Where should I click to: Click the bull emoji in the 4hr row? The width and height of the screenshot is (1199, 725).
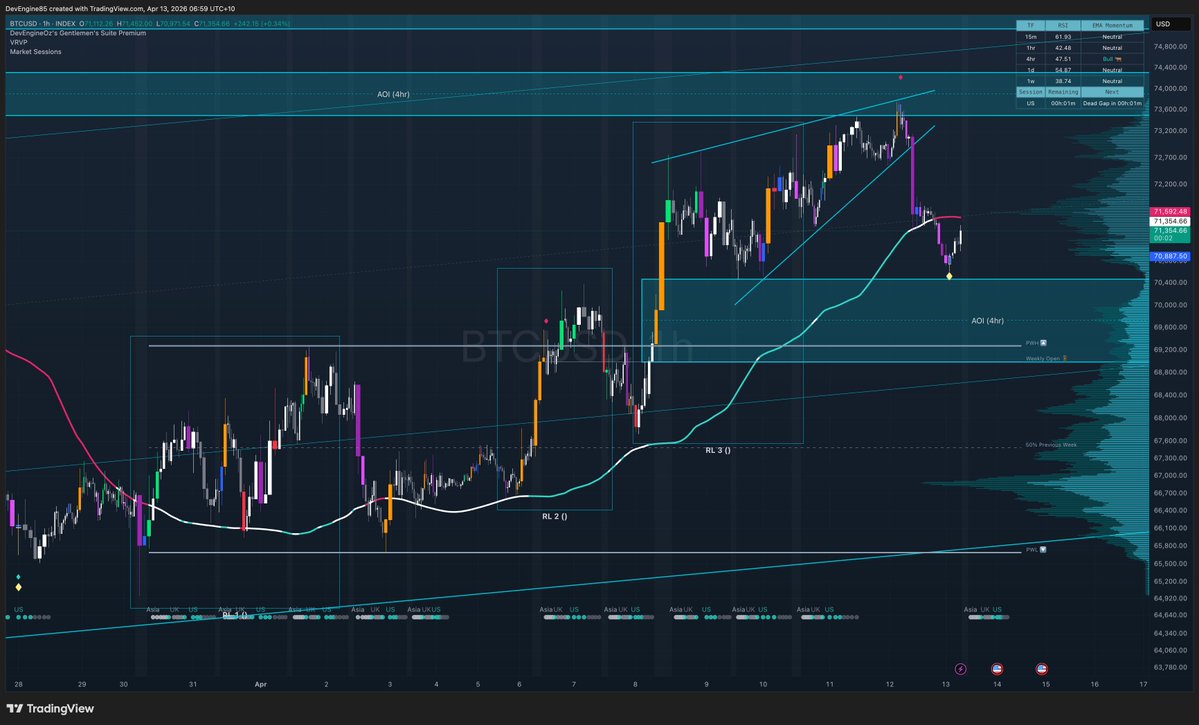(1117, 59)
